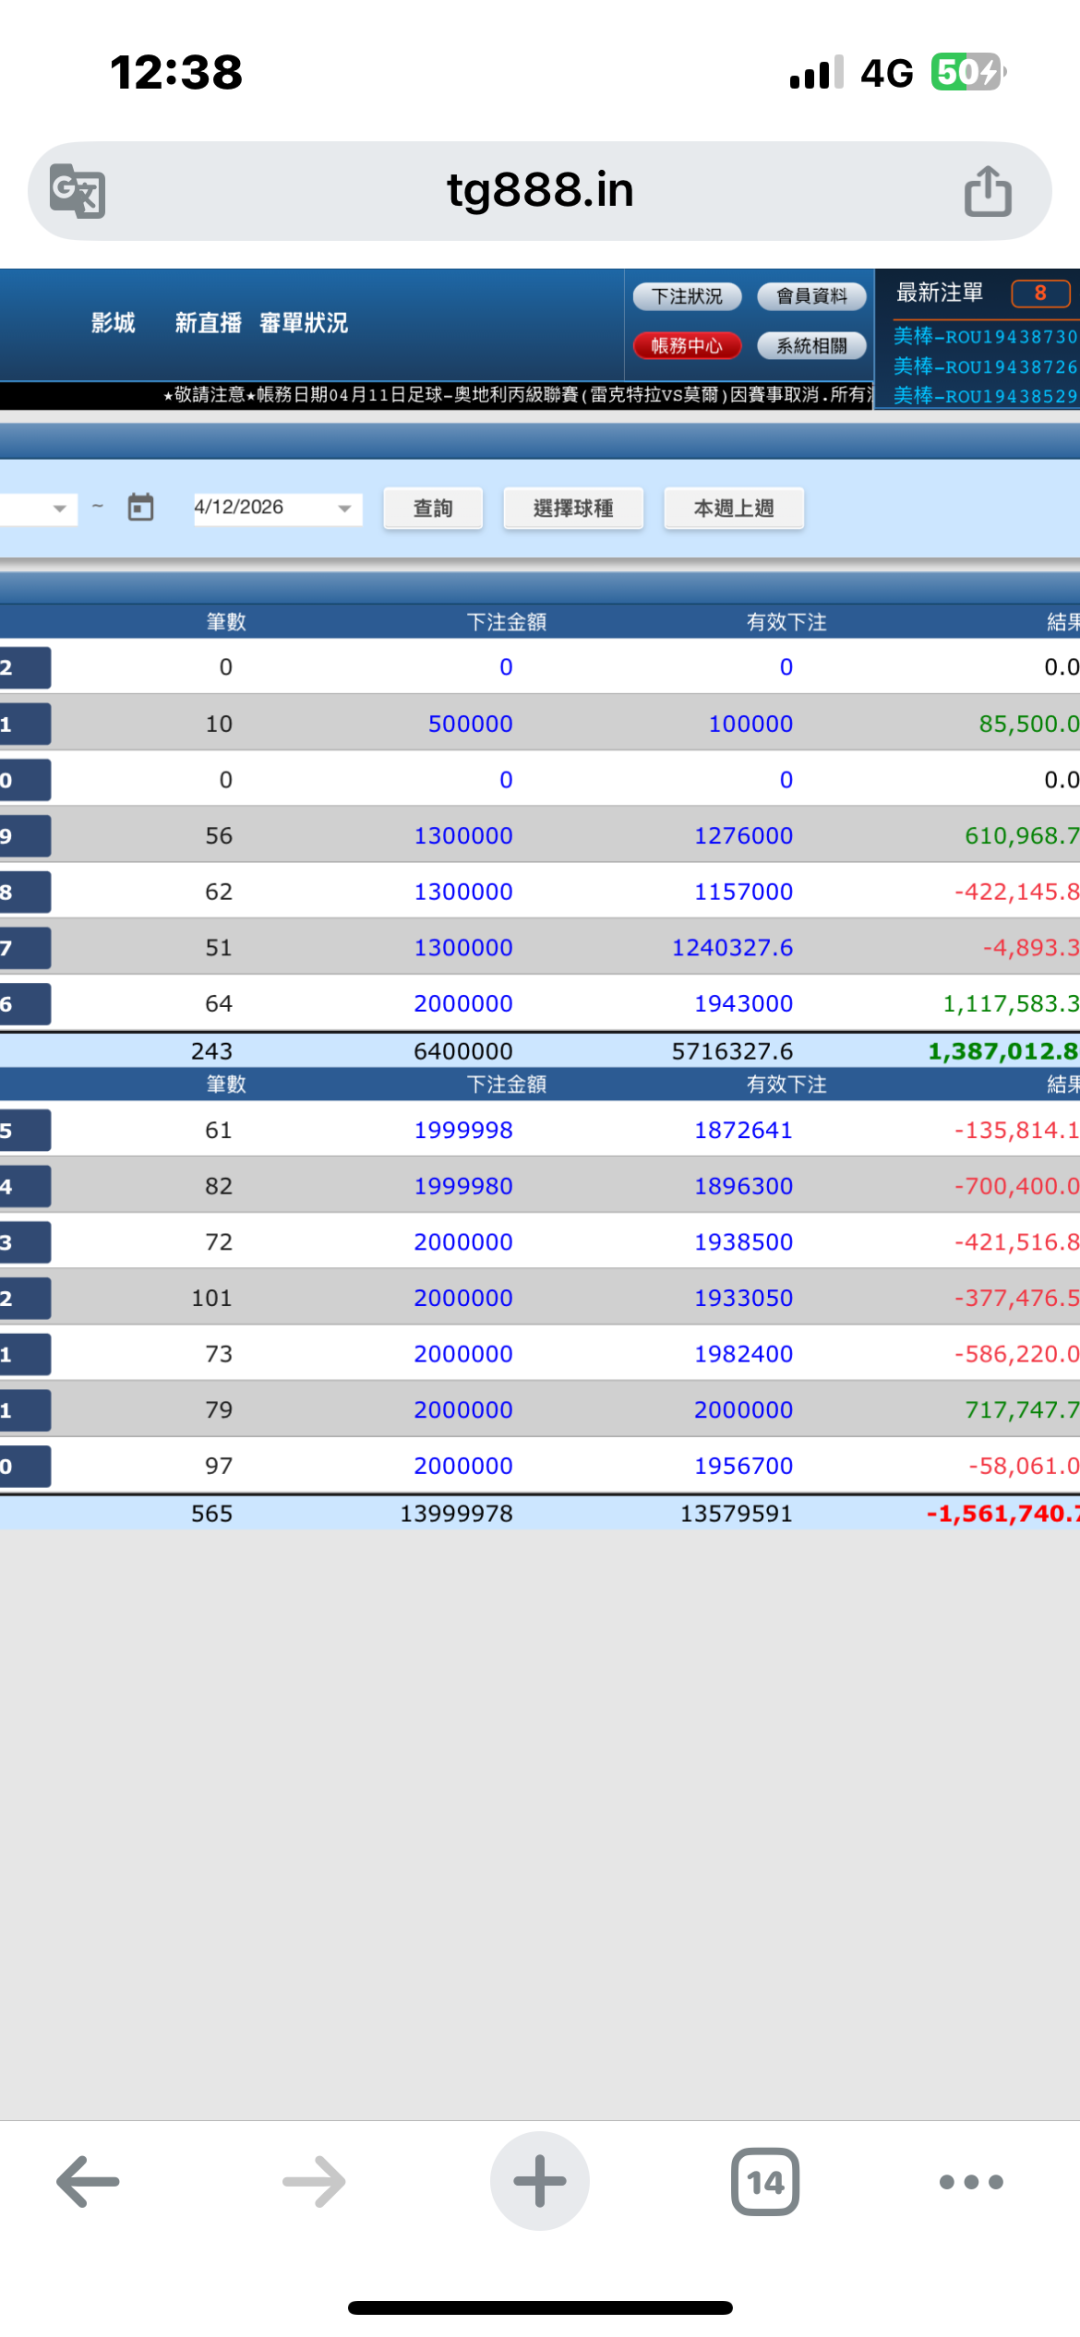Open valid bet 1240327.6 link
The width and height of the screenshot is (1080, 2337).
732,948
